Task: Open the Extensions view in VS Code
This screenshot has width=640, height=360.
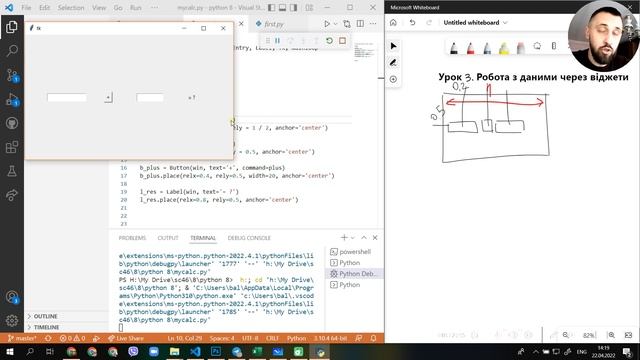Action: point(12,147)
